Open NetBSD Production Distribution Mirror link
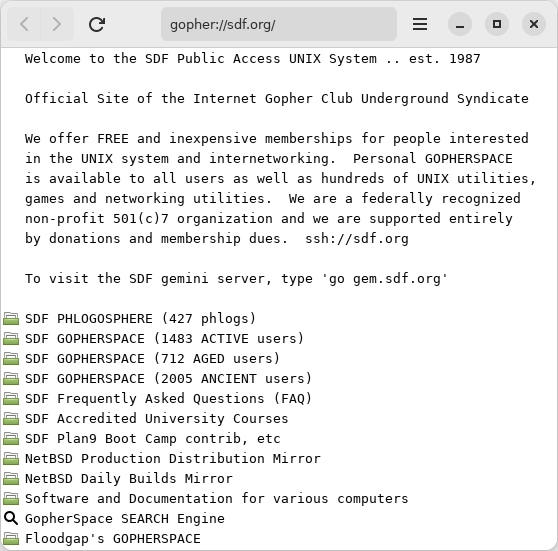Screen dimensions: 558x551 [173, 458]
